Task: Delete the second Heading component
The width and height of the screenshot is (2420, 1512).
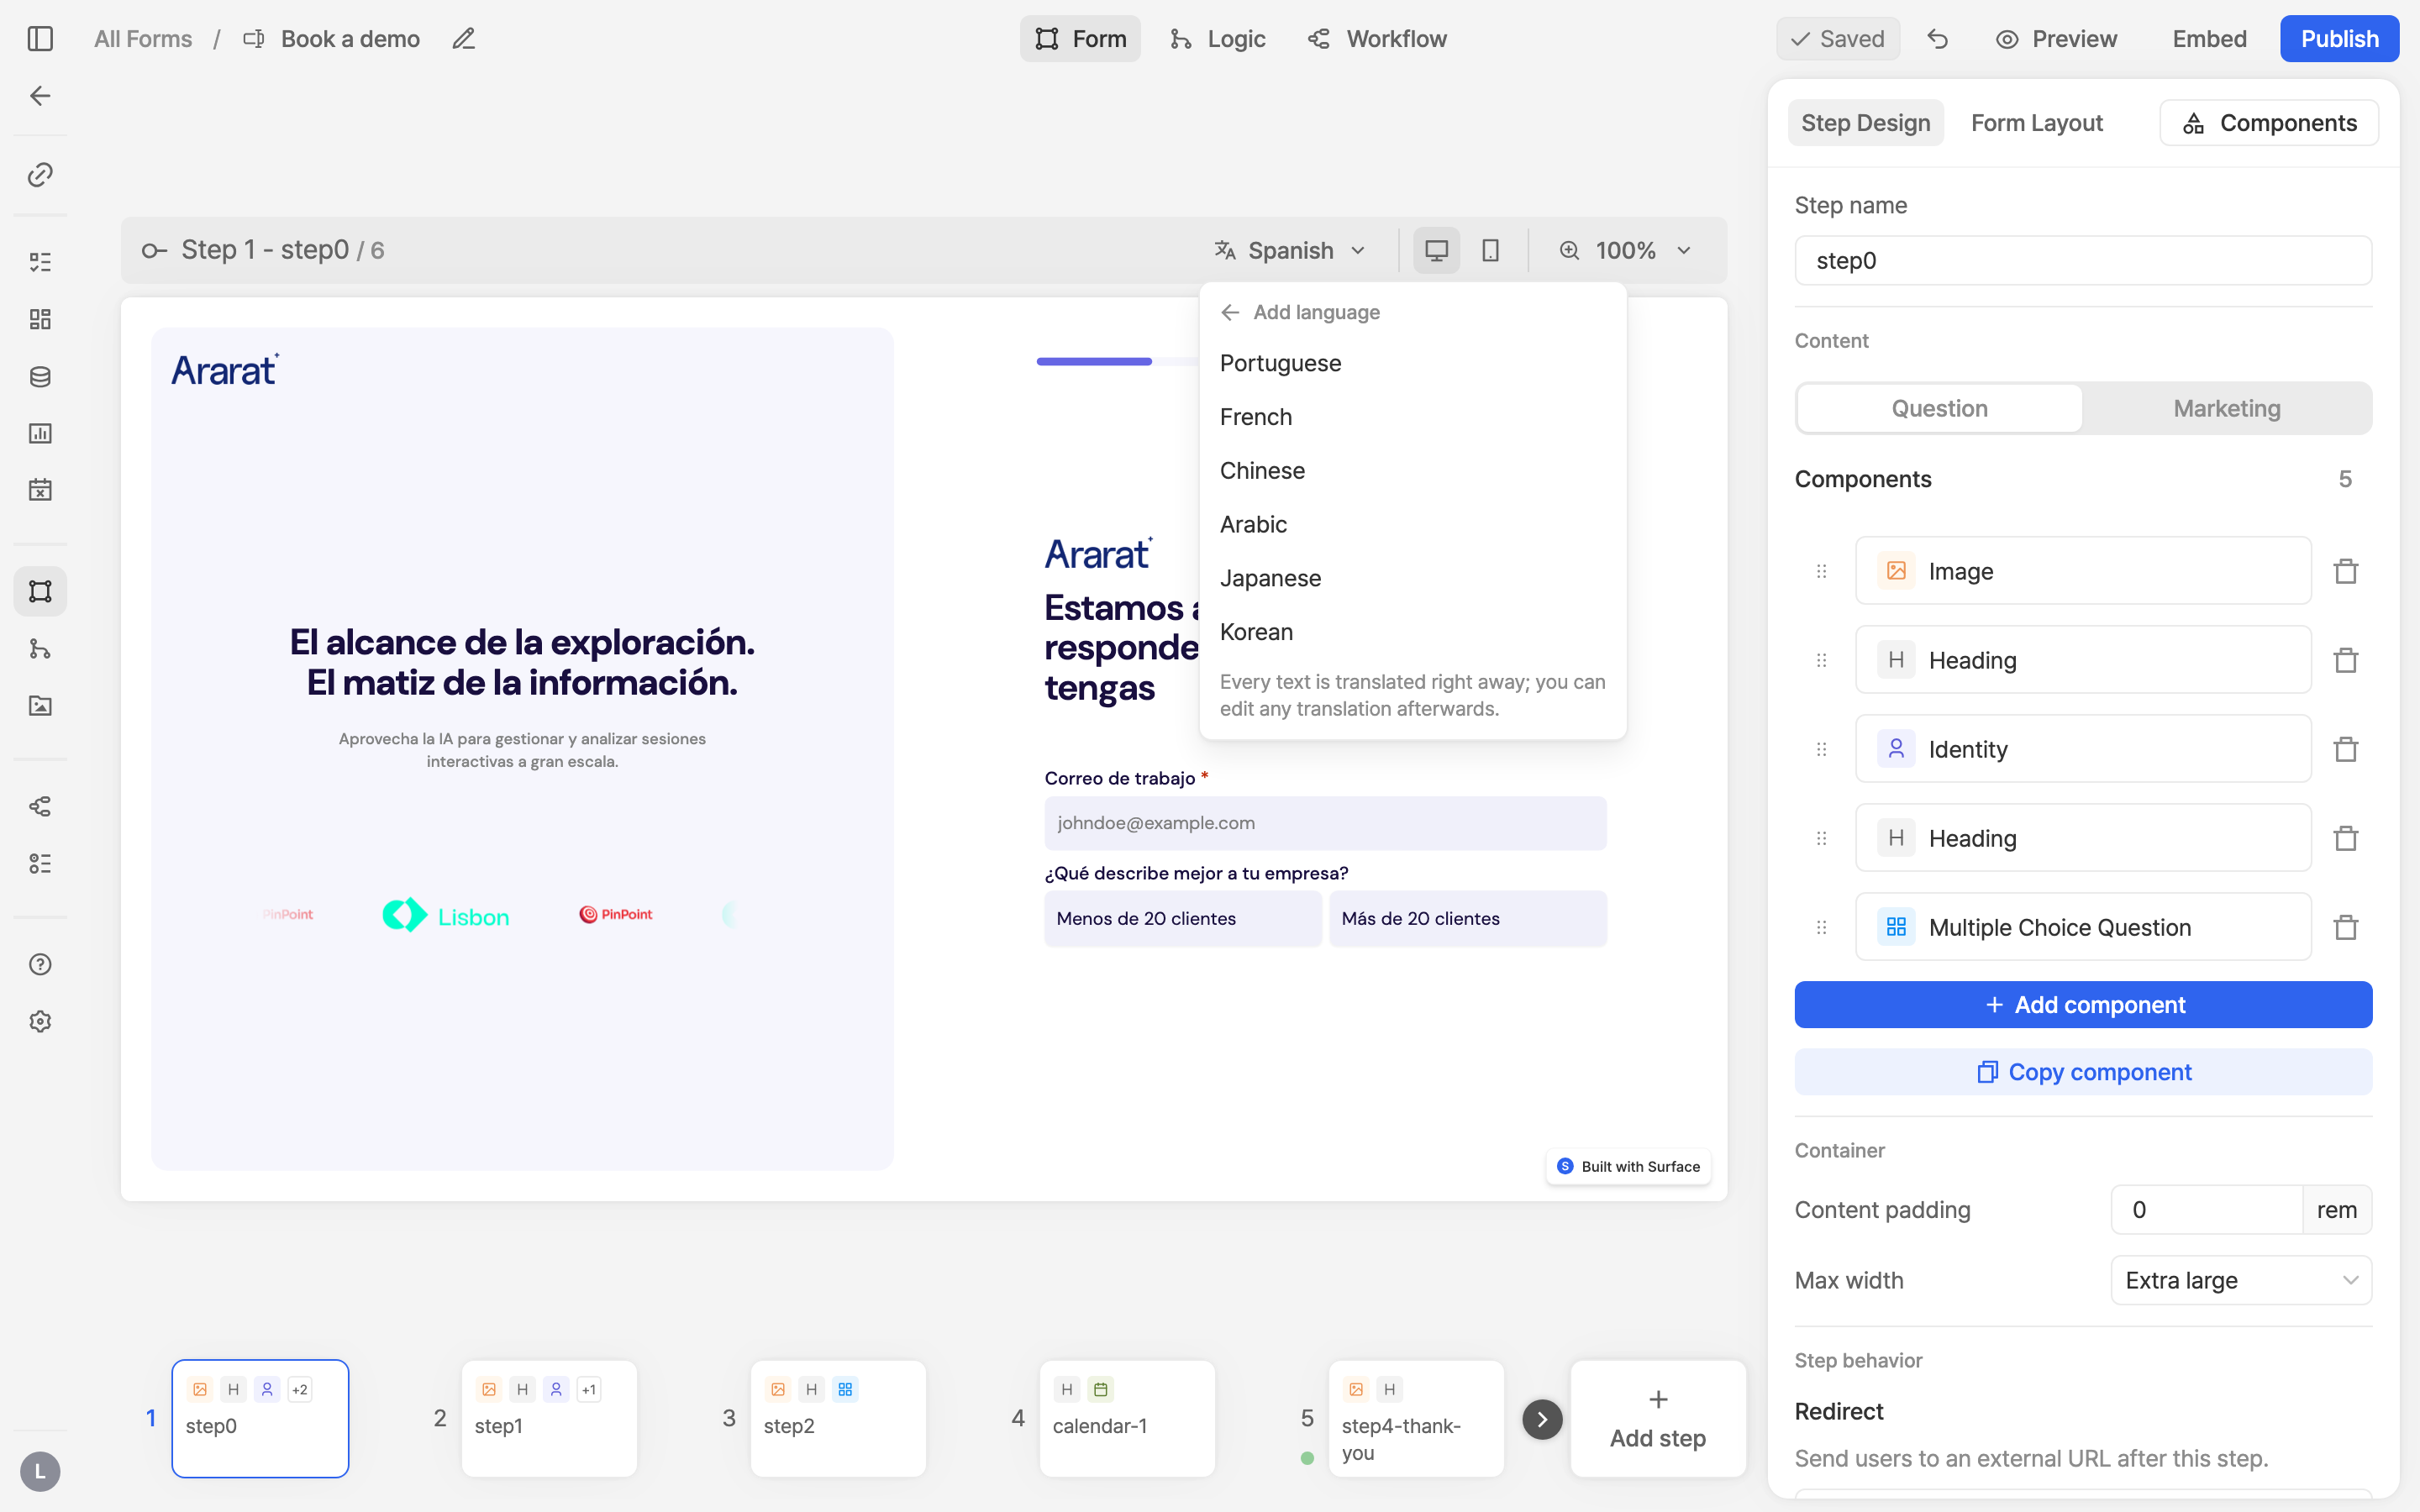Action: click(2345, 838)
